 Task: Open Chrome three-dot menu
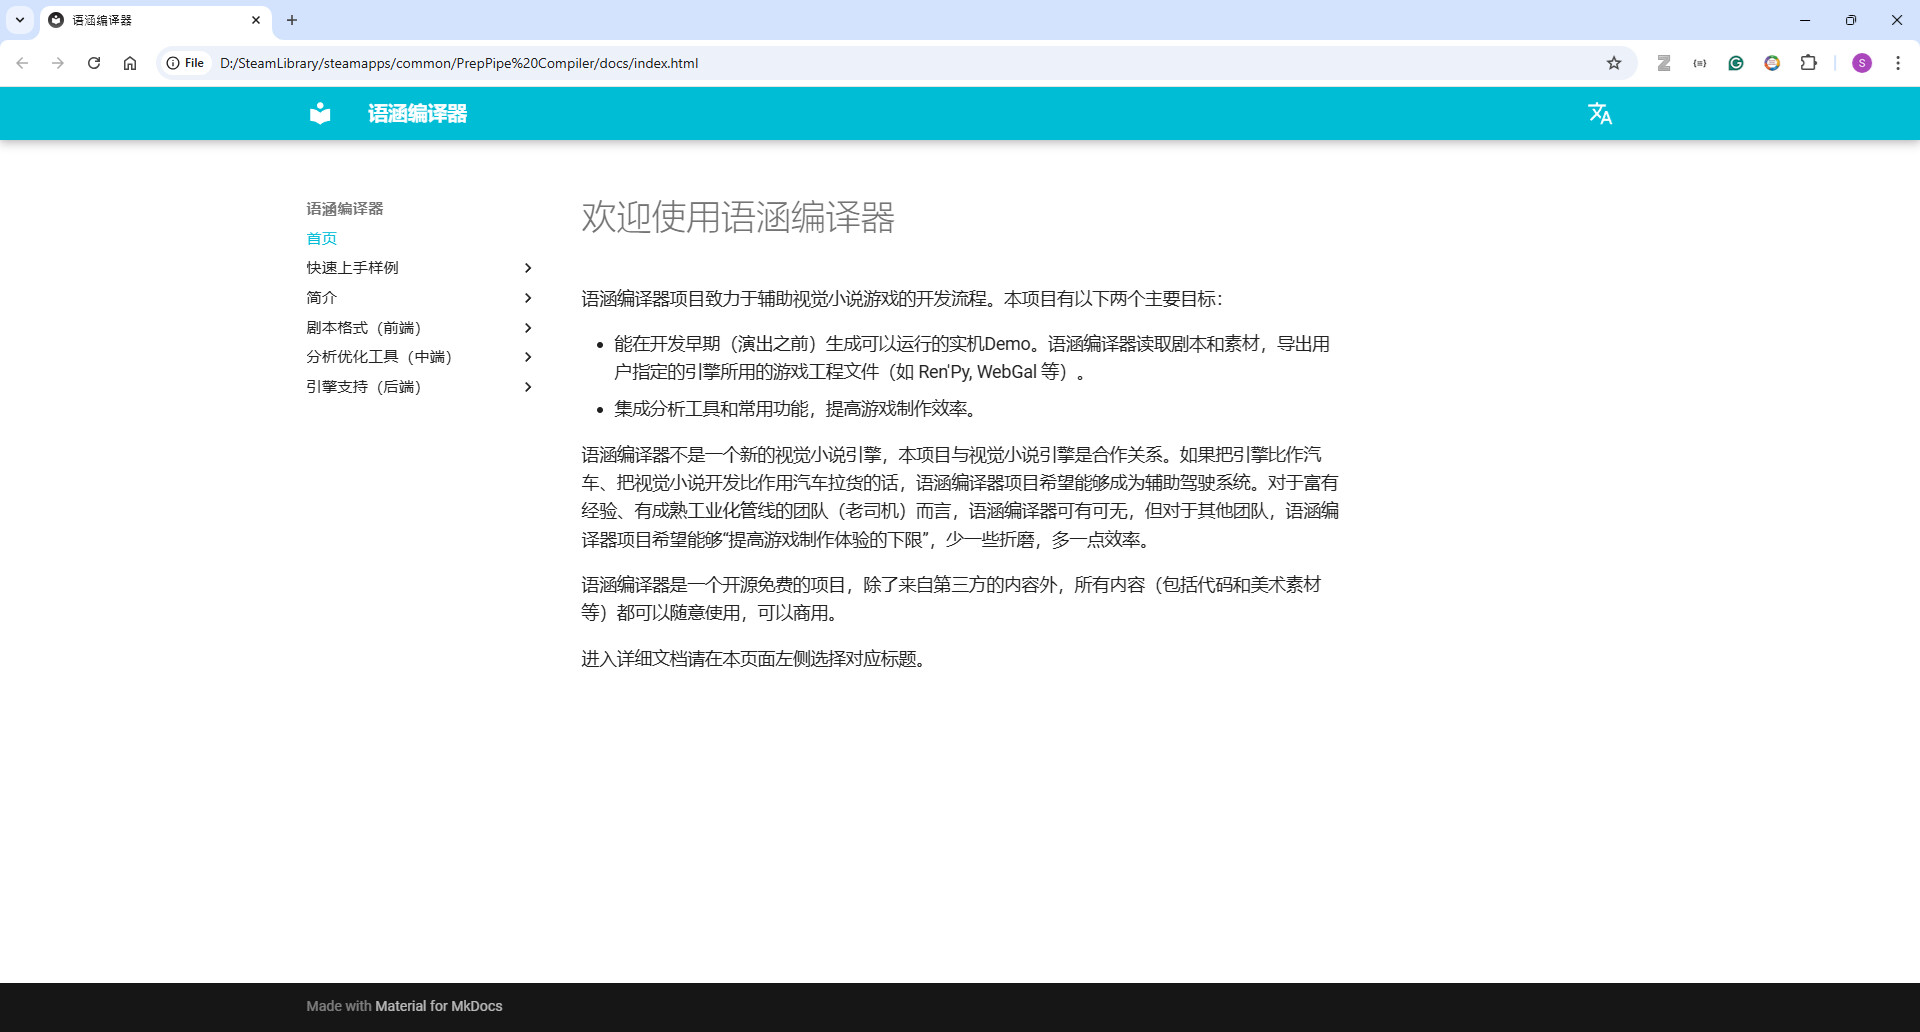click(1897, 63)
